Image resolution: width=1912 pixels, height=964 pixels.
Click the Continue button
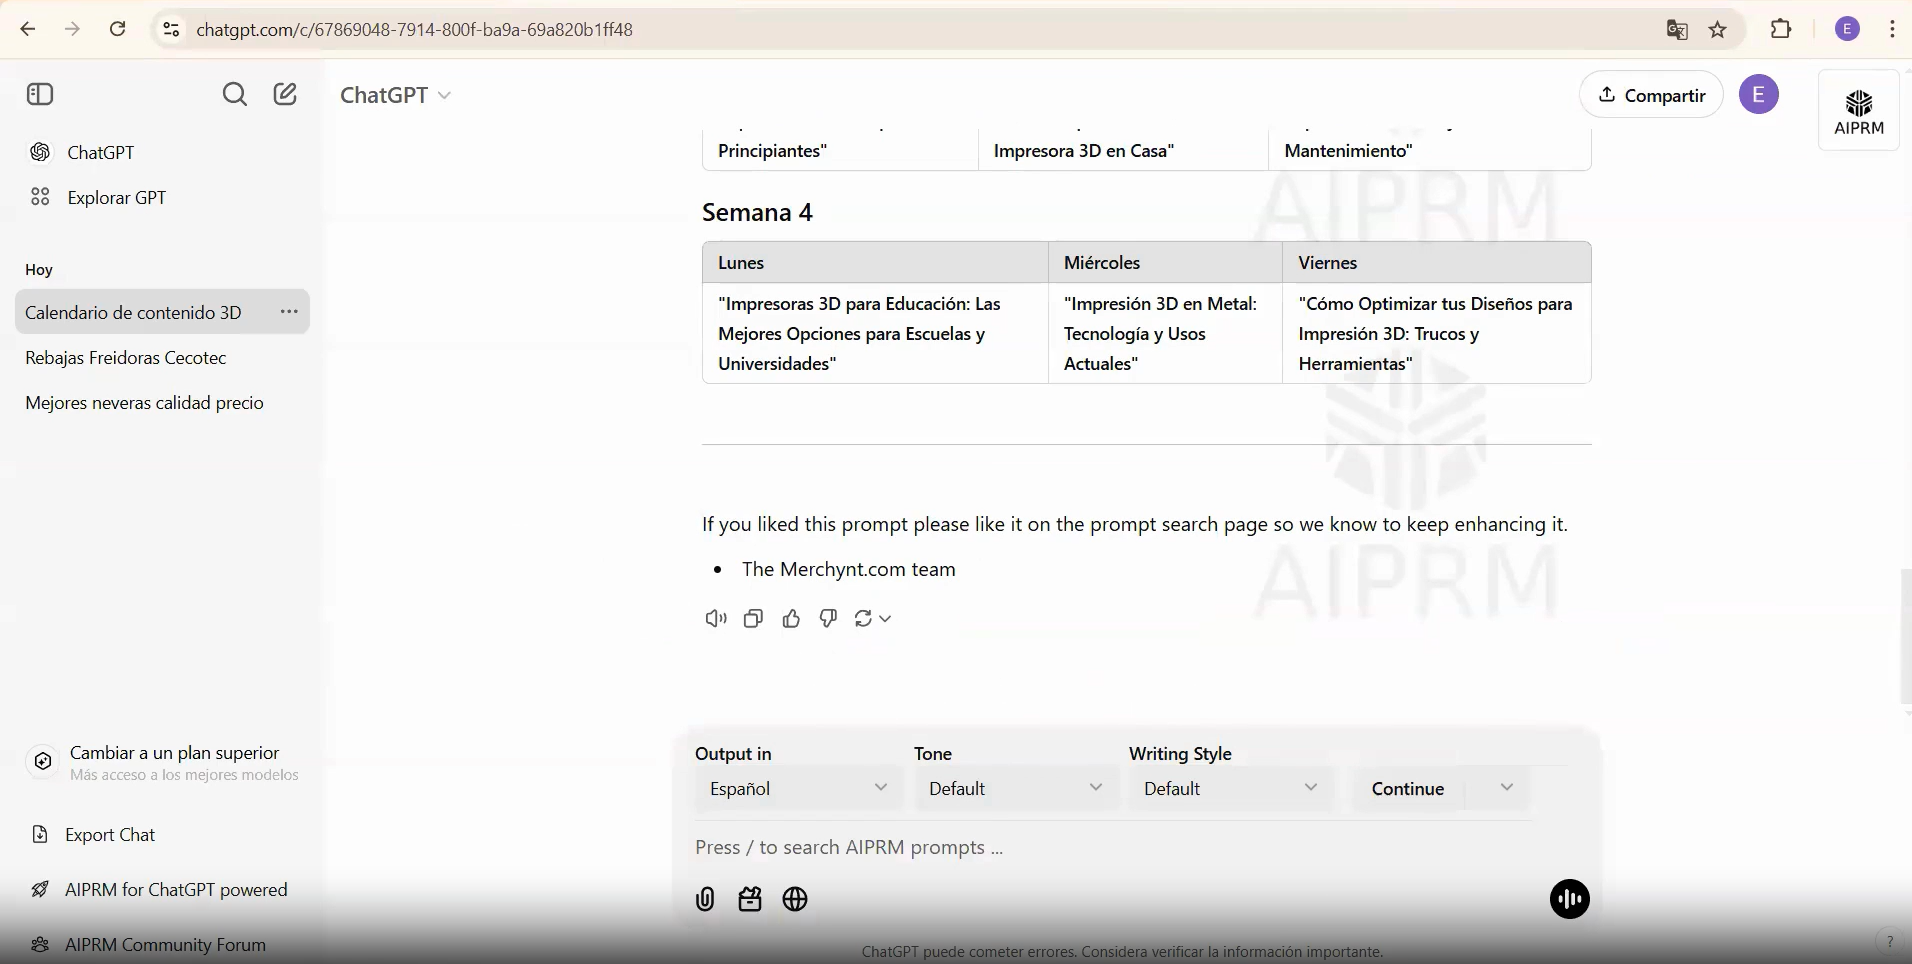(1408, 788)
